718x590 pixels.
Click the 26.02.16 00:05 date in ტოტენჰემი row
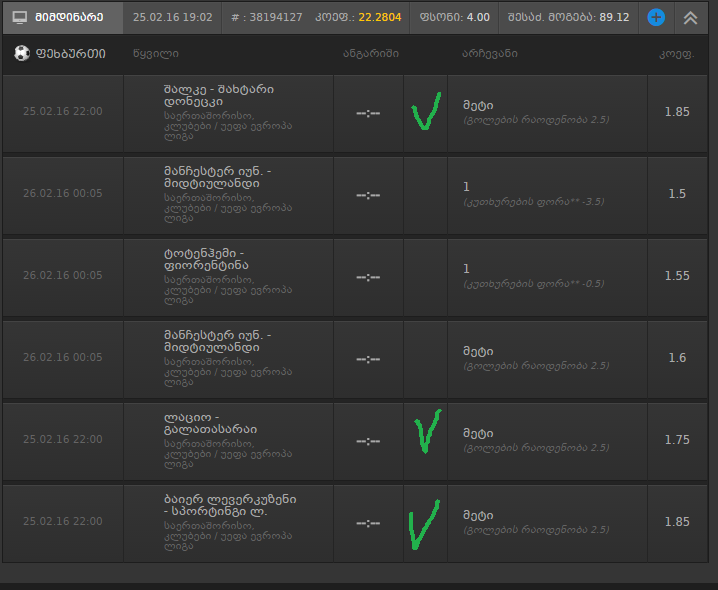[x=63, y=275]
